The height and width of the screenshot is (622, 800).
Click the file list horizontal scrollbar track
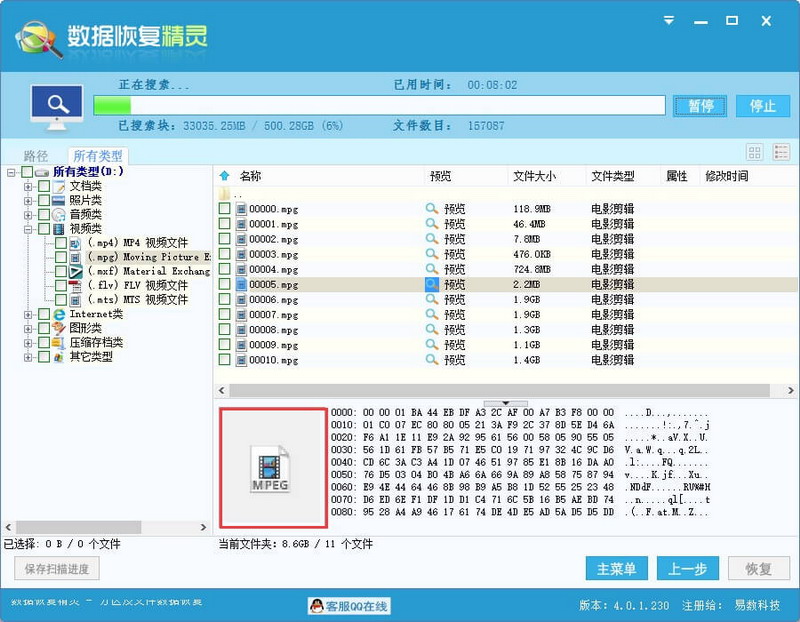click(499, 390)
